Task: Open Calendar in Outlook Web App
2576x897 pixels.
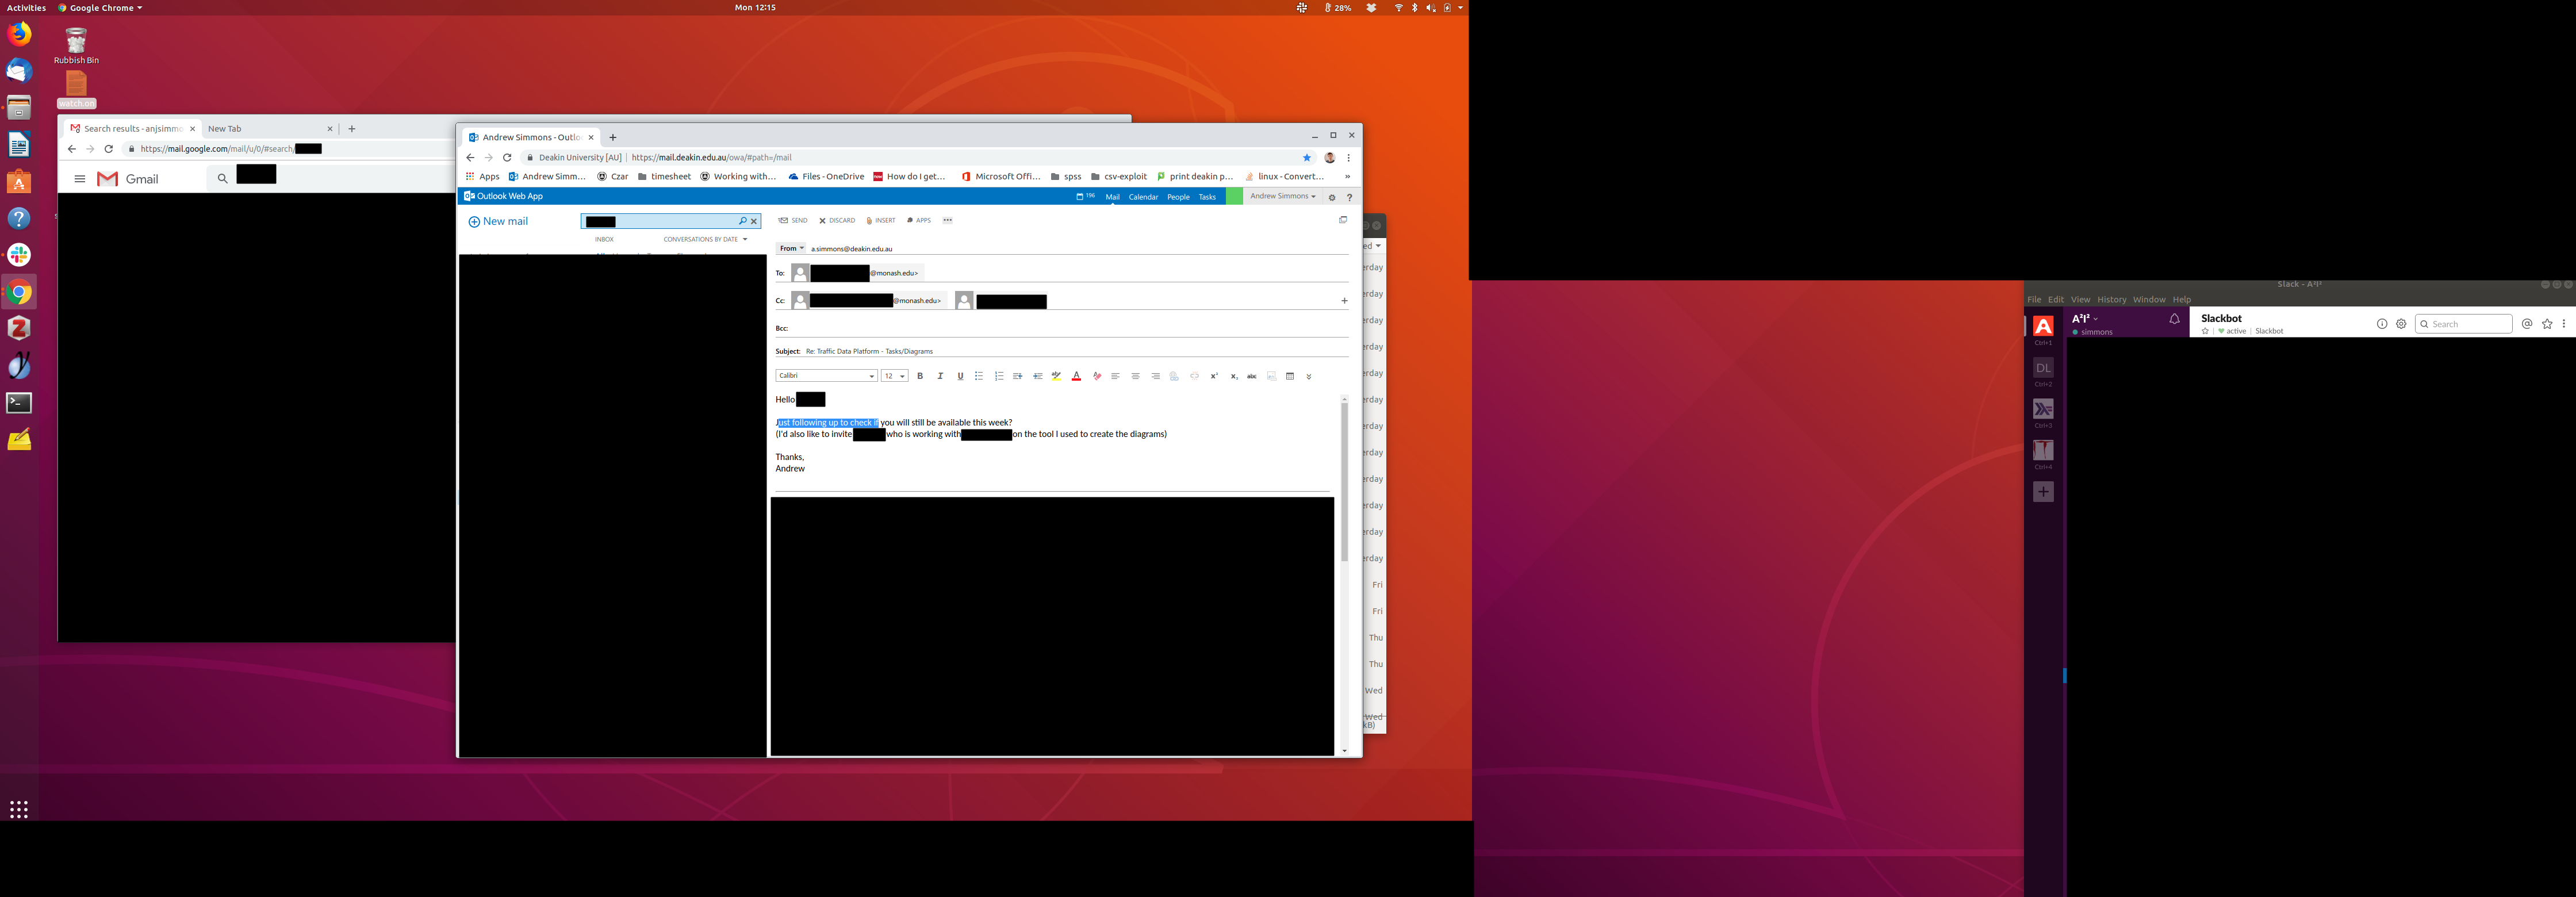Action: coord(1143,197)
